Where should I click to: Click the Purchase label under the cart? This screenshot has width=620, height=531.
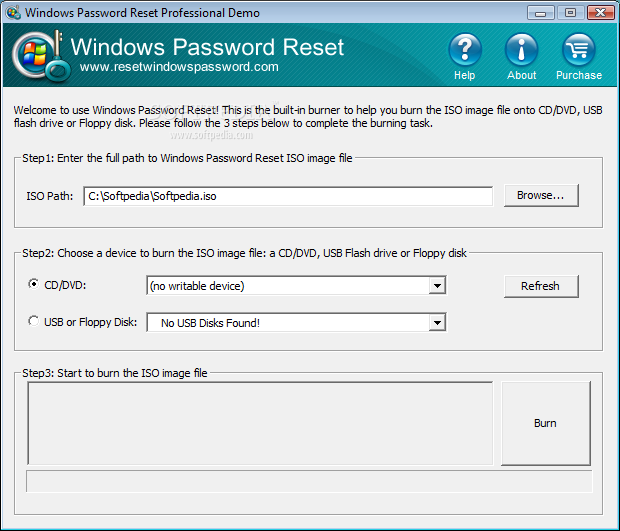(579, 75)
